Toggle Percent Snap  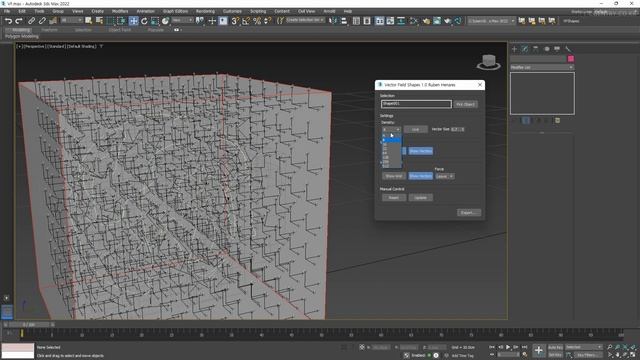[x=257, y=21]
